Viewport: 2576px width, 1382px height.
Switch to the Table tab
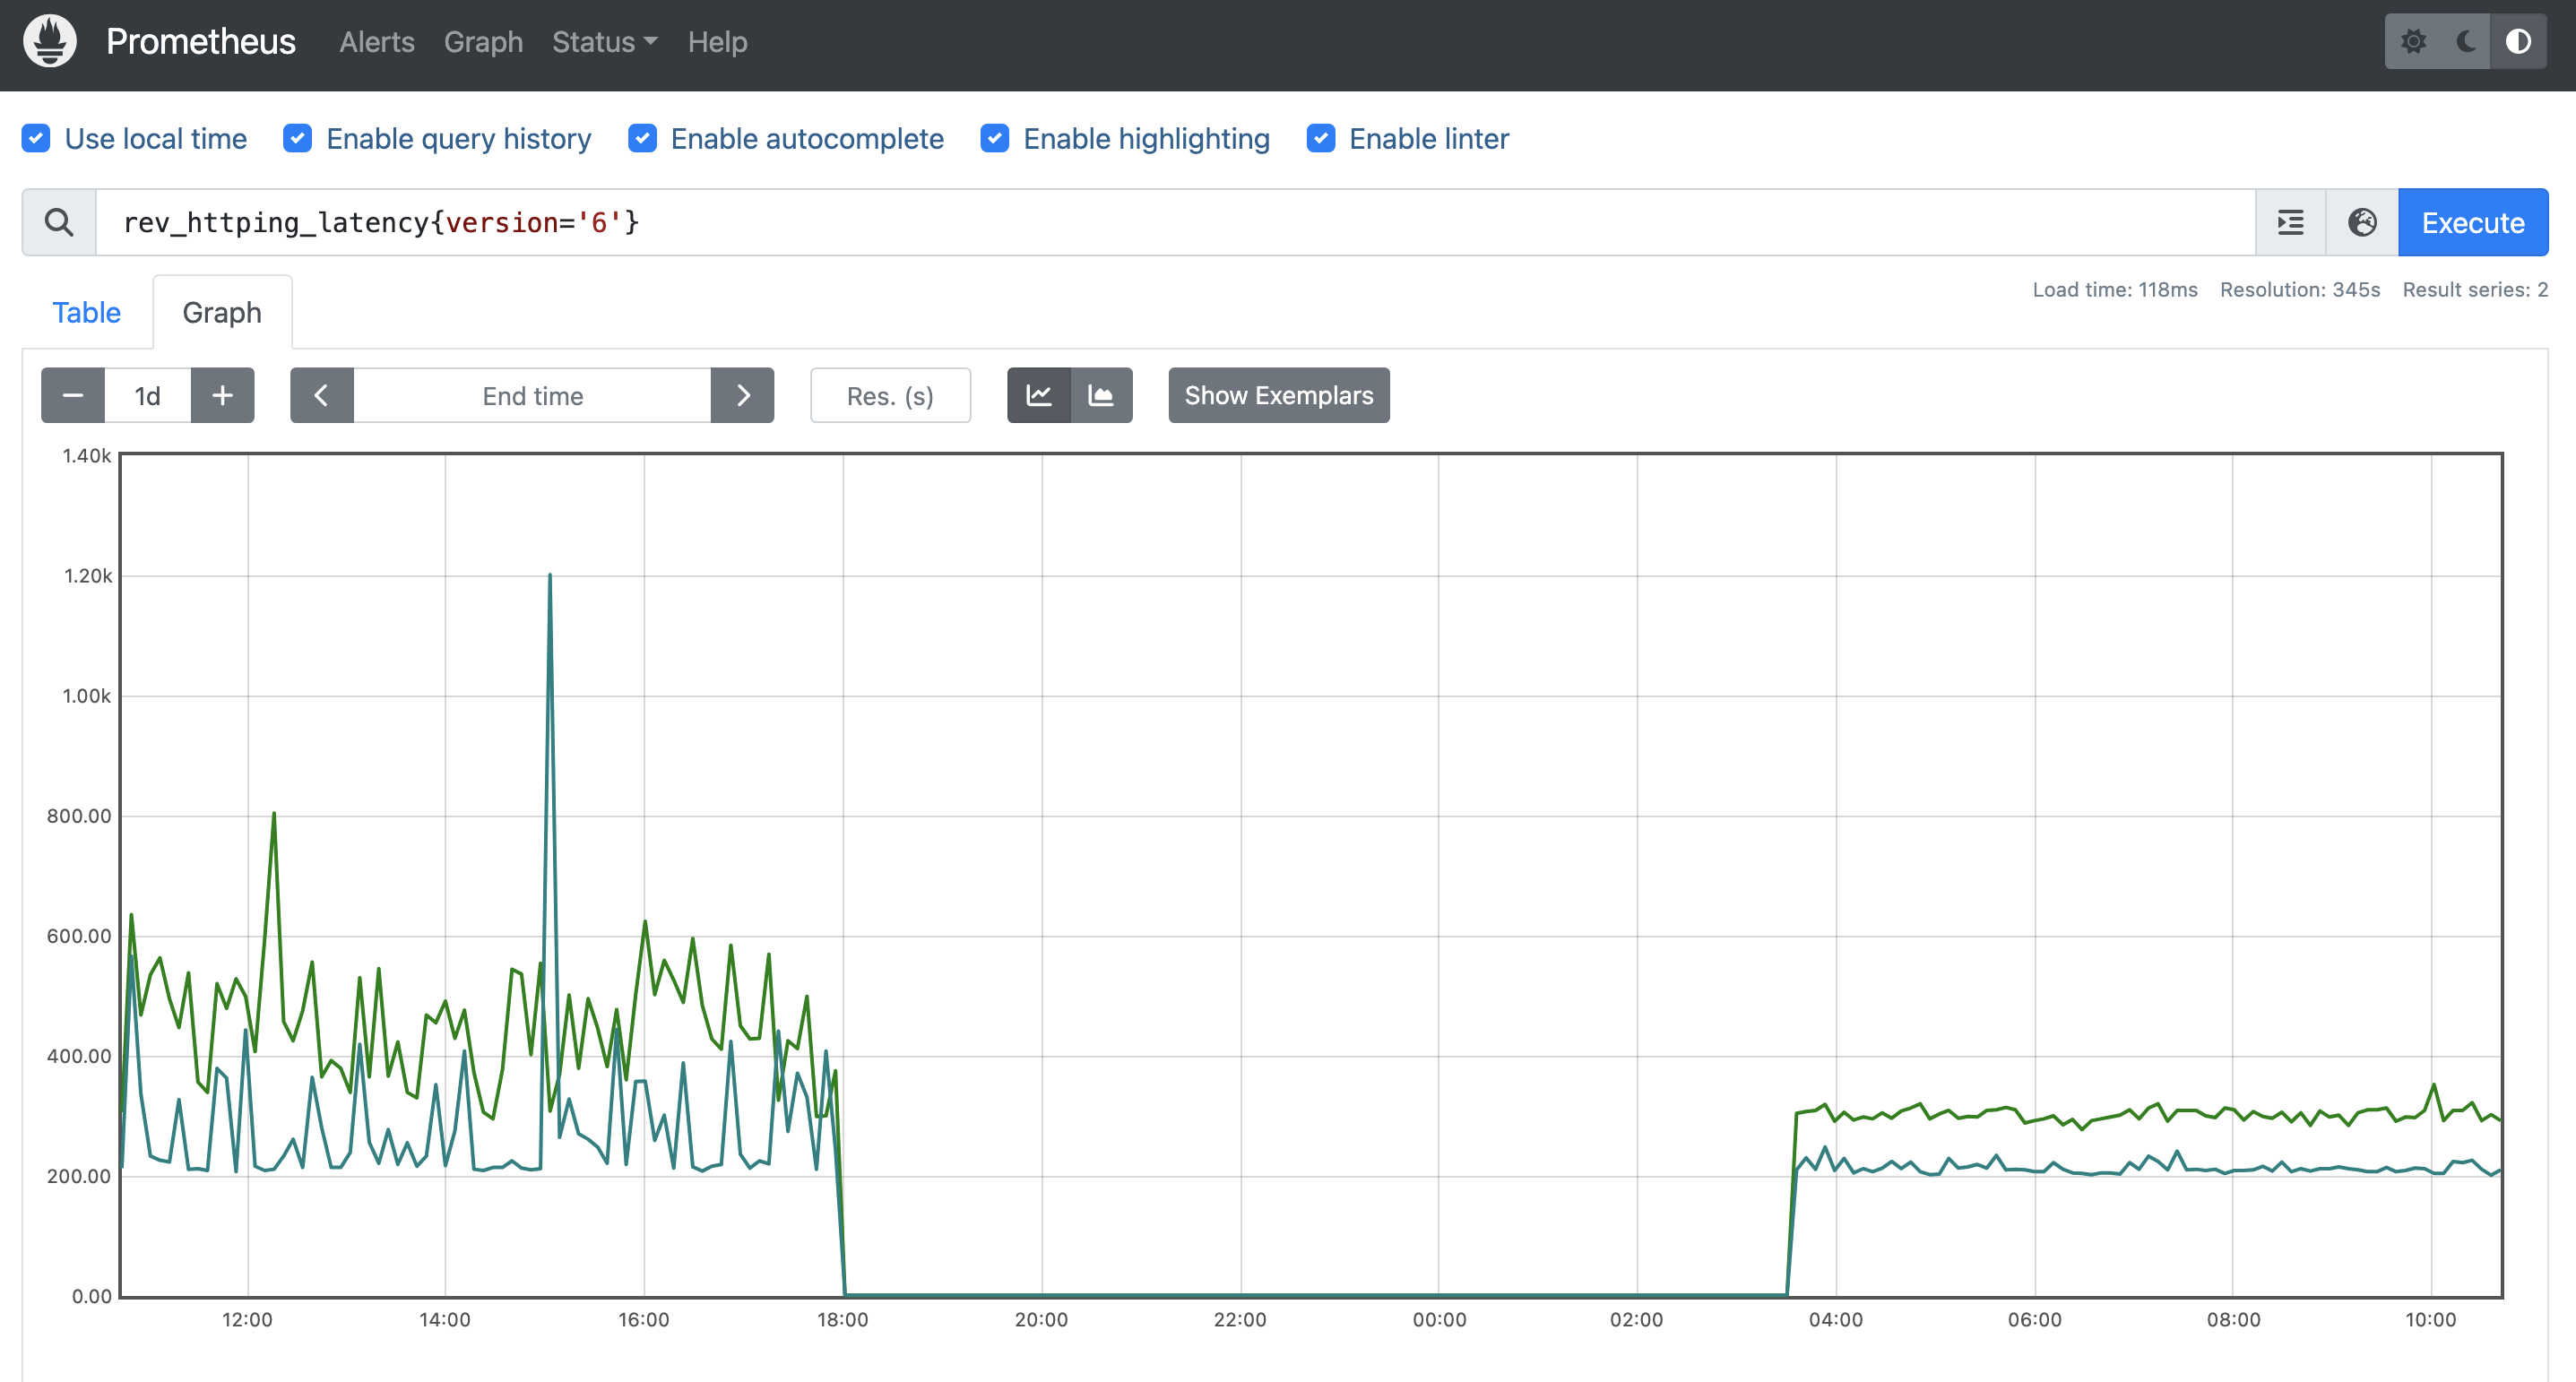(x=86, y=312)
